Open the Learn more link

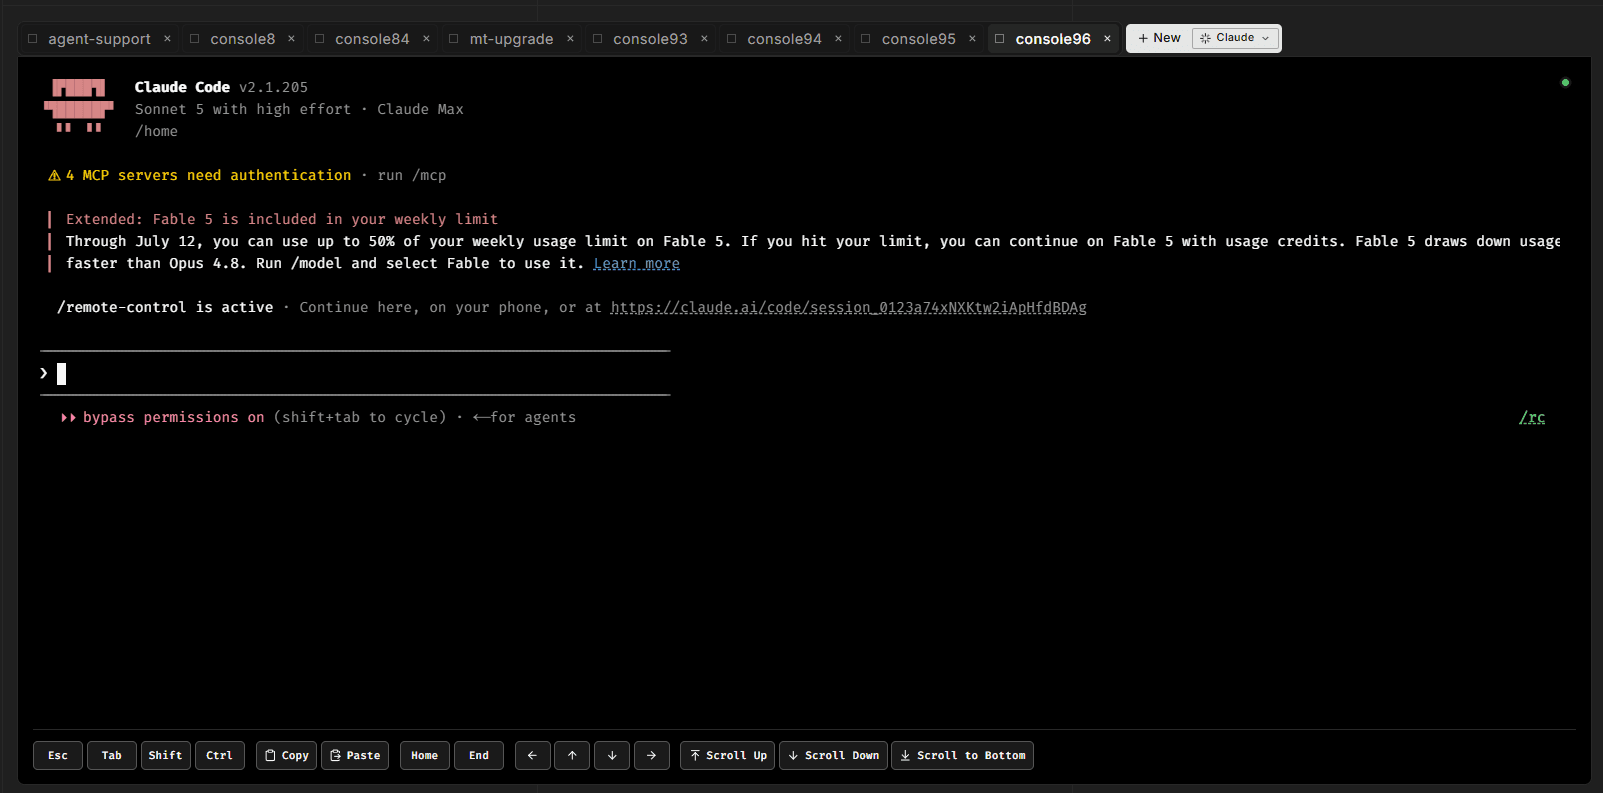(x=636, y=263)
